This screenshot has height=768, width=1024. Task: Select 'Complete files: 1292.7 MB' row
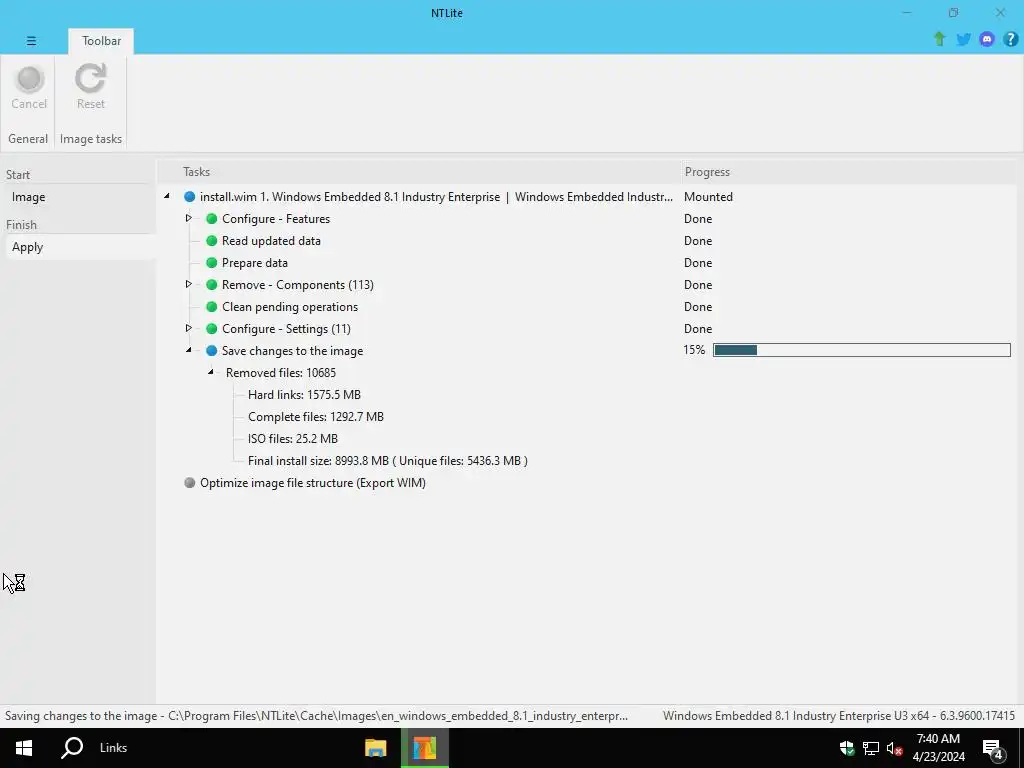click(316, 417)
